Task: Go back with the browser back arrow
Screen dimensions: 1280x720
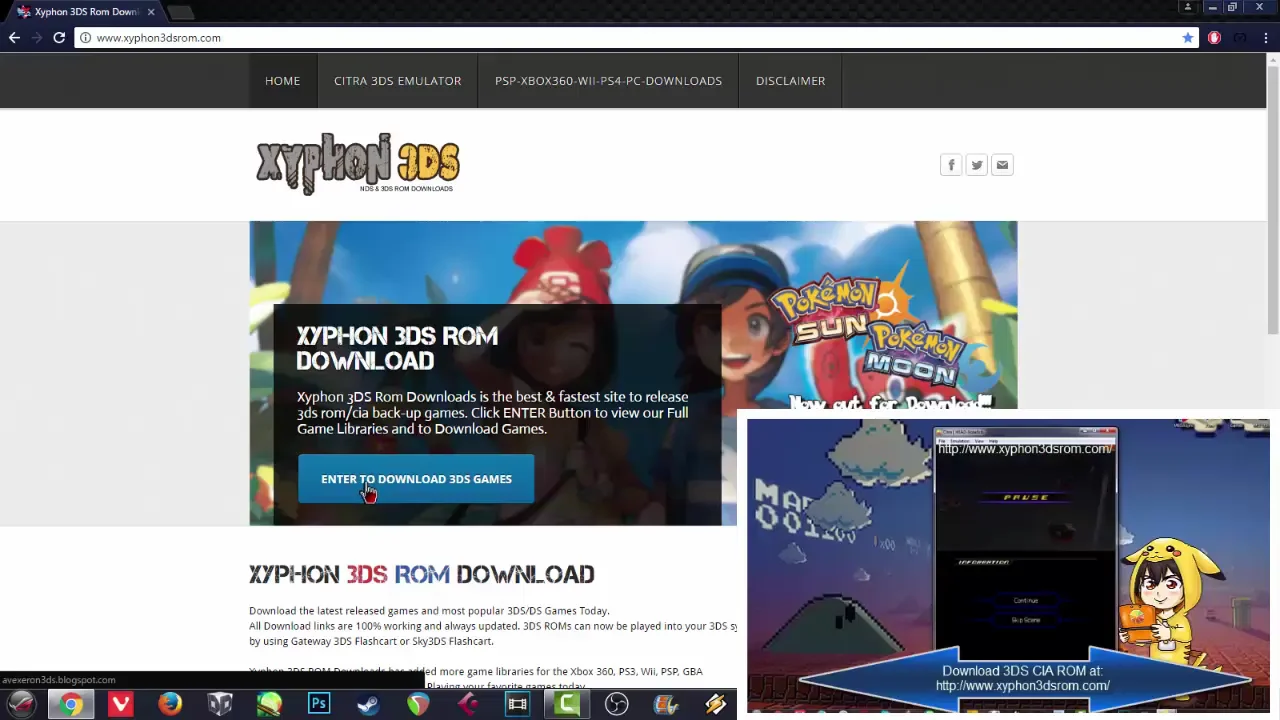Action: point(14,37)
